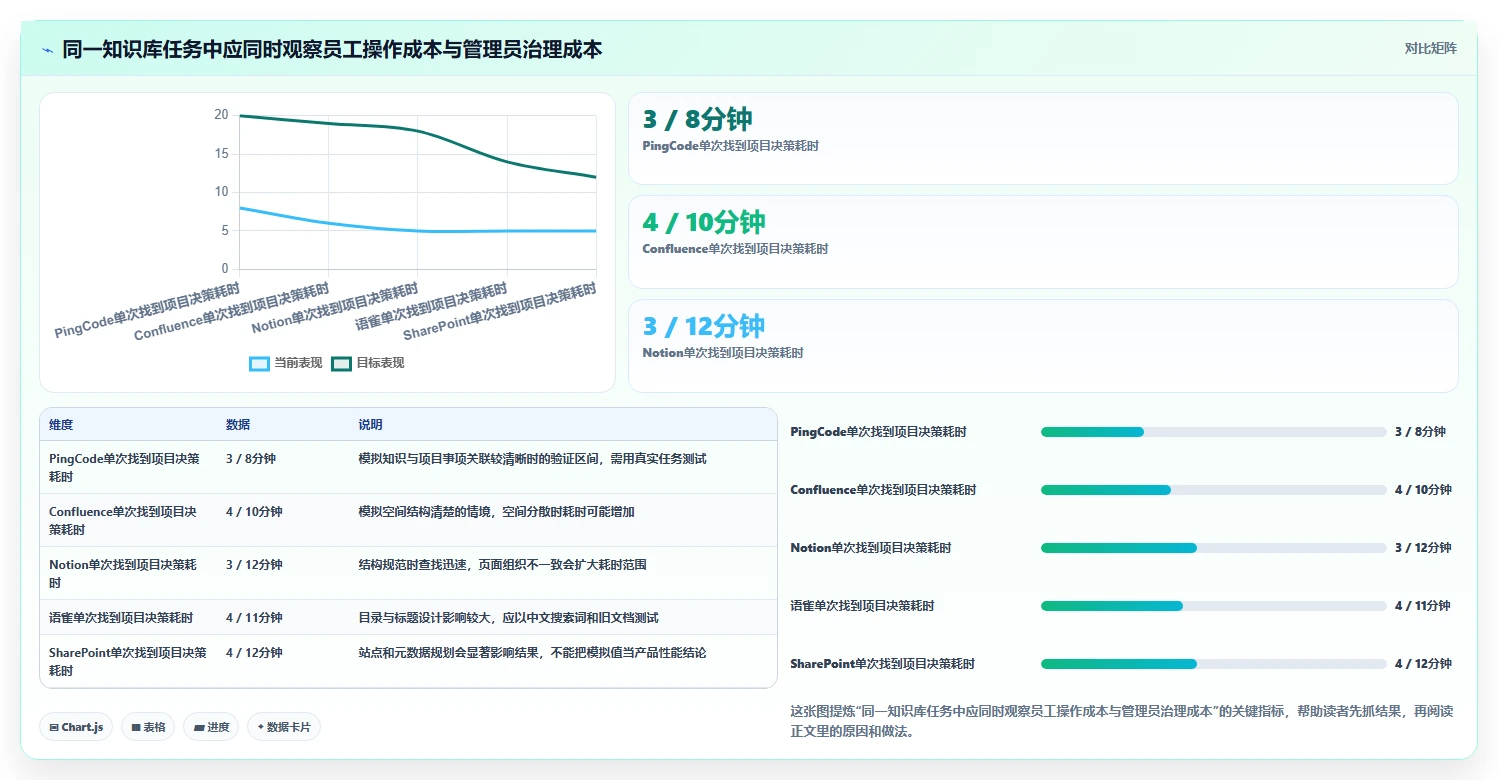Click the summary paragraph starting 这张图提炼
The width and height of the screenshot is (1498, 780).
(1122, 721)
